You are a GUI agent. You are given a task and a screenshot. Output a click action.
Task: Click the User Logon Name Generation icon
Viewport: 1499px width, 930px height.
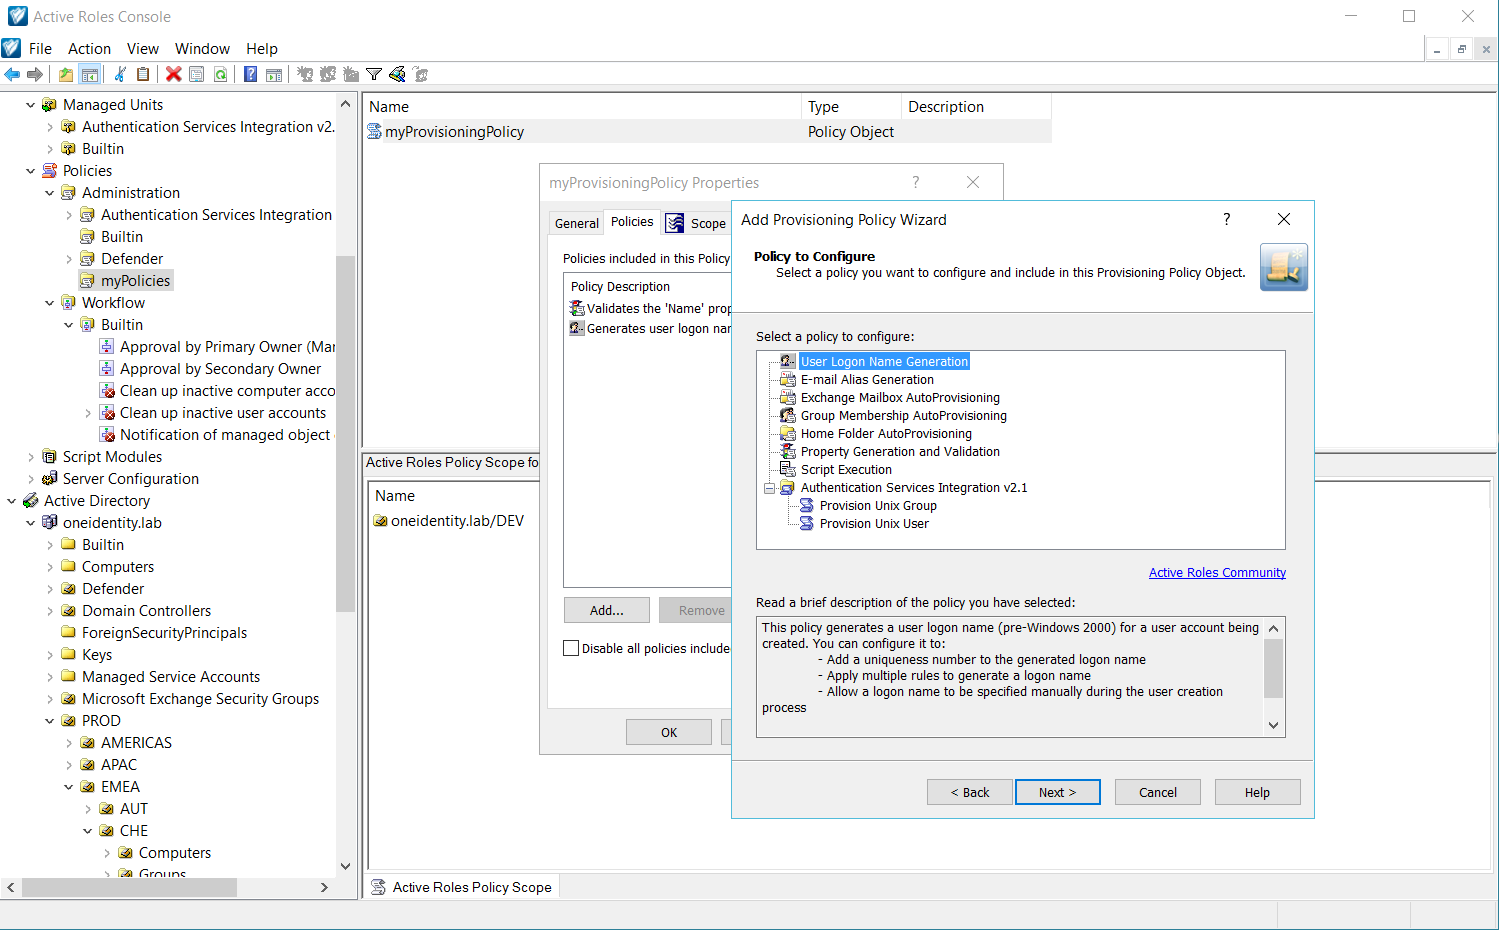click(x=788, y=361)
